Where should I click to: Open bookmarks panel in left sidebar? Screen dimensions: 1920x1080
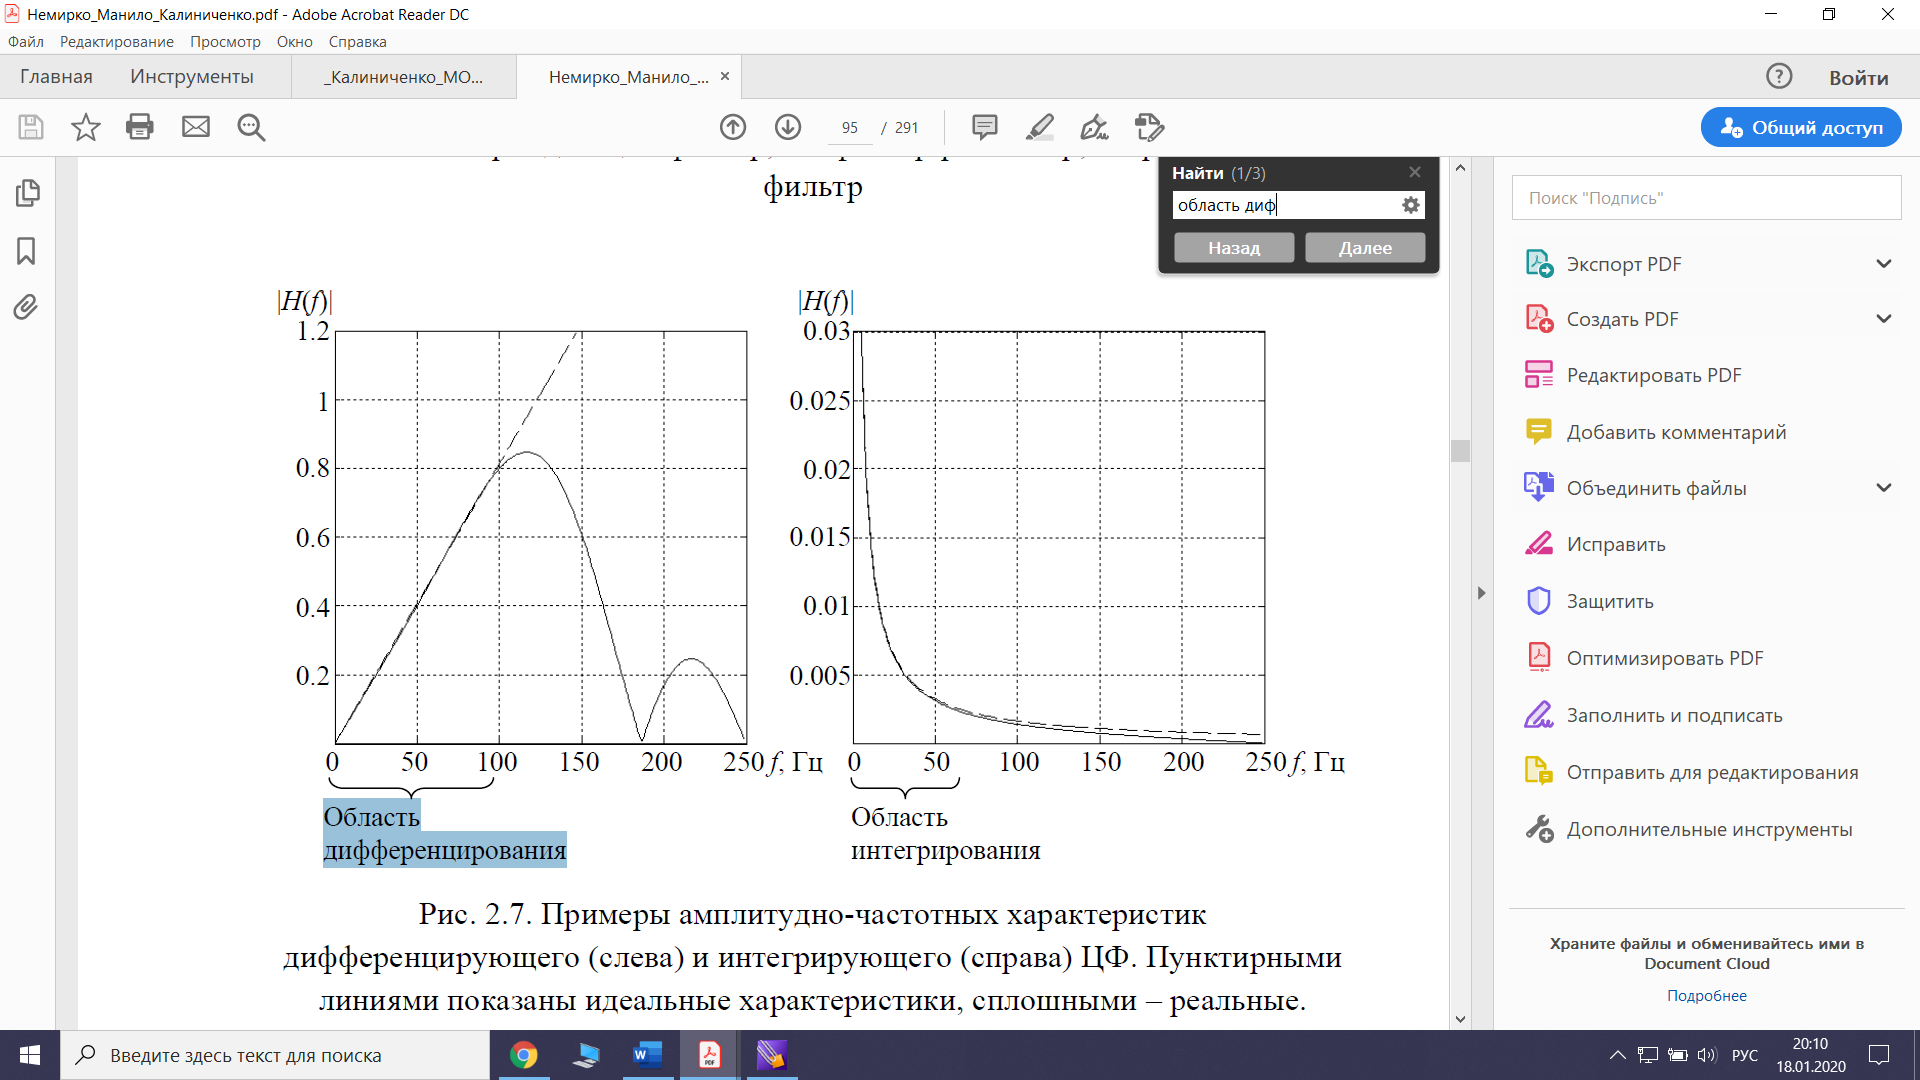pos(27,250)
